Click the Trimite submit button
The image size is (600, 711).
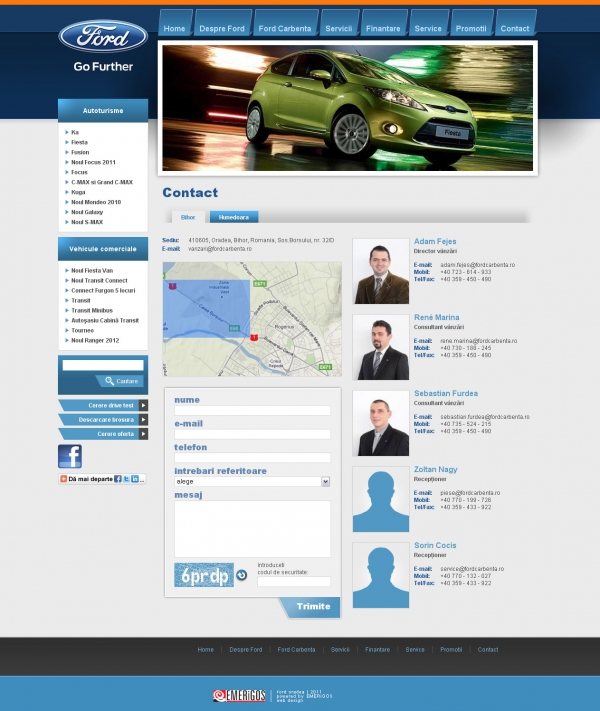[x=311, y=607]
